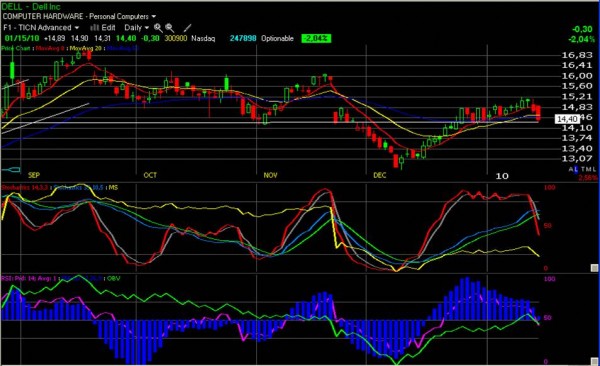Click the 16,83 price axis label
Viewport: 600px width, 366px height.
pyautogui.click(x=577, y=55)
